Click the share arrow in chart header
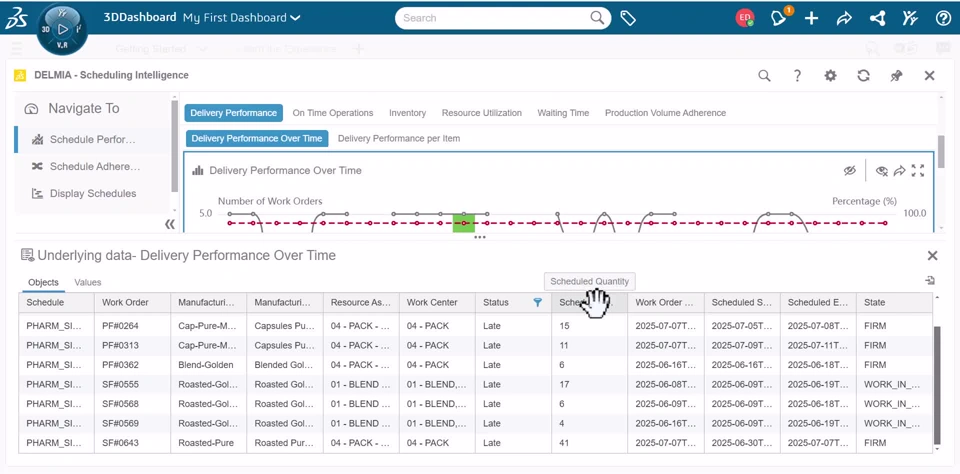 [x=899, y=171]
